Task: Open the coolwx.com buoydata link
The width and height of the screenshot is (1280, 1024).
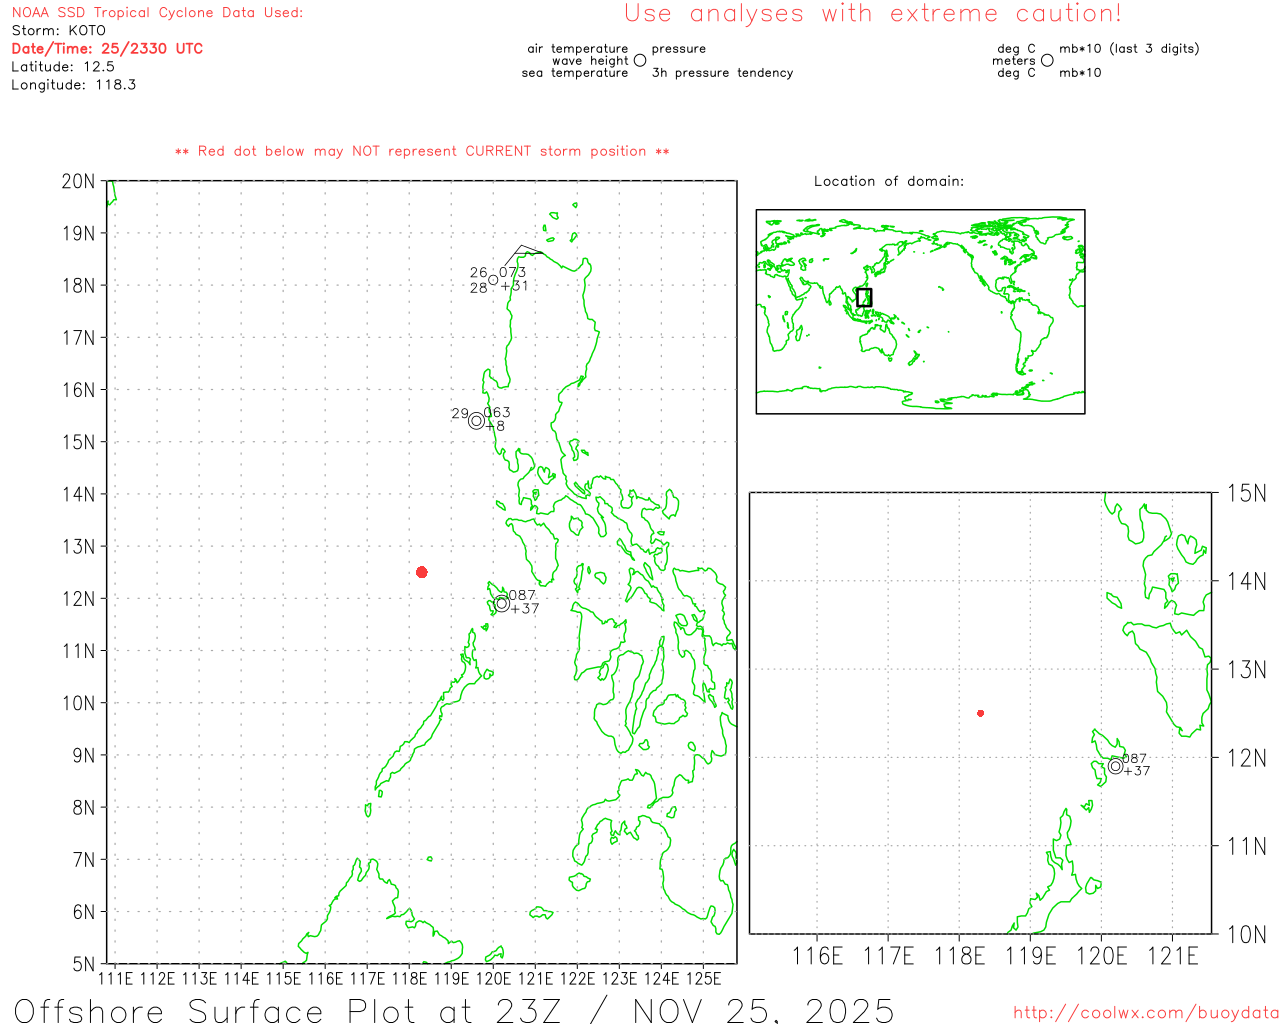Action: pyautogui.click(x=1146, y=1013)
